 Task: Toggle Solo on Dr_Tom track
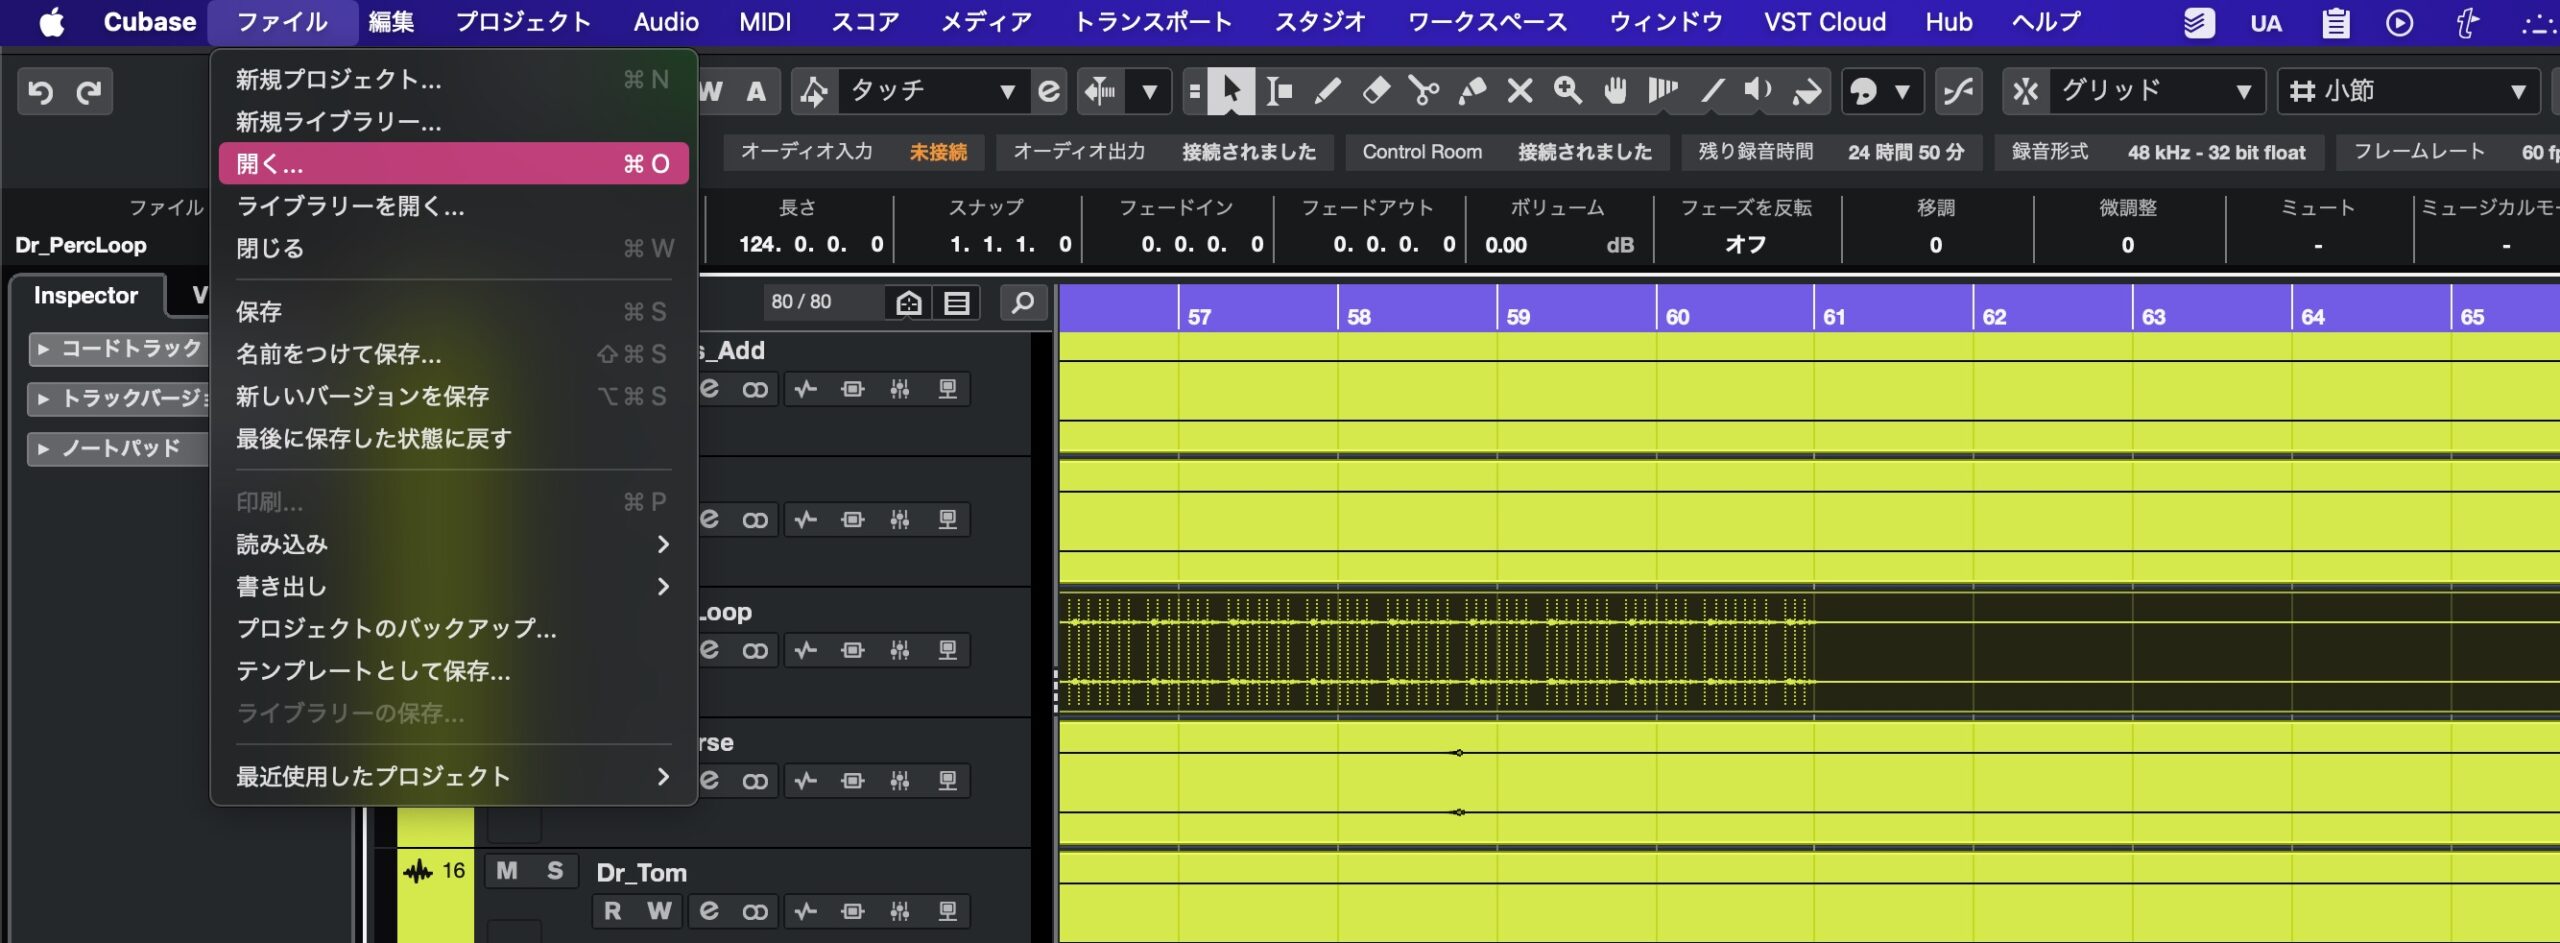555,871
